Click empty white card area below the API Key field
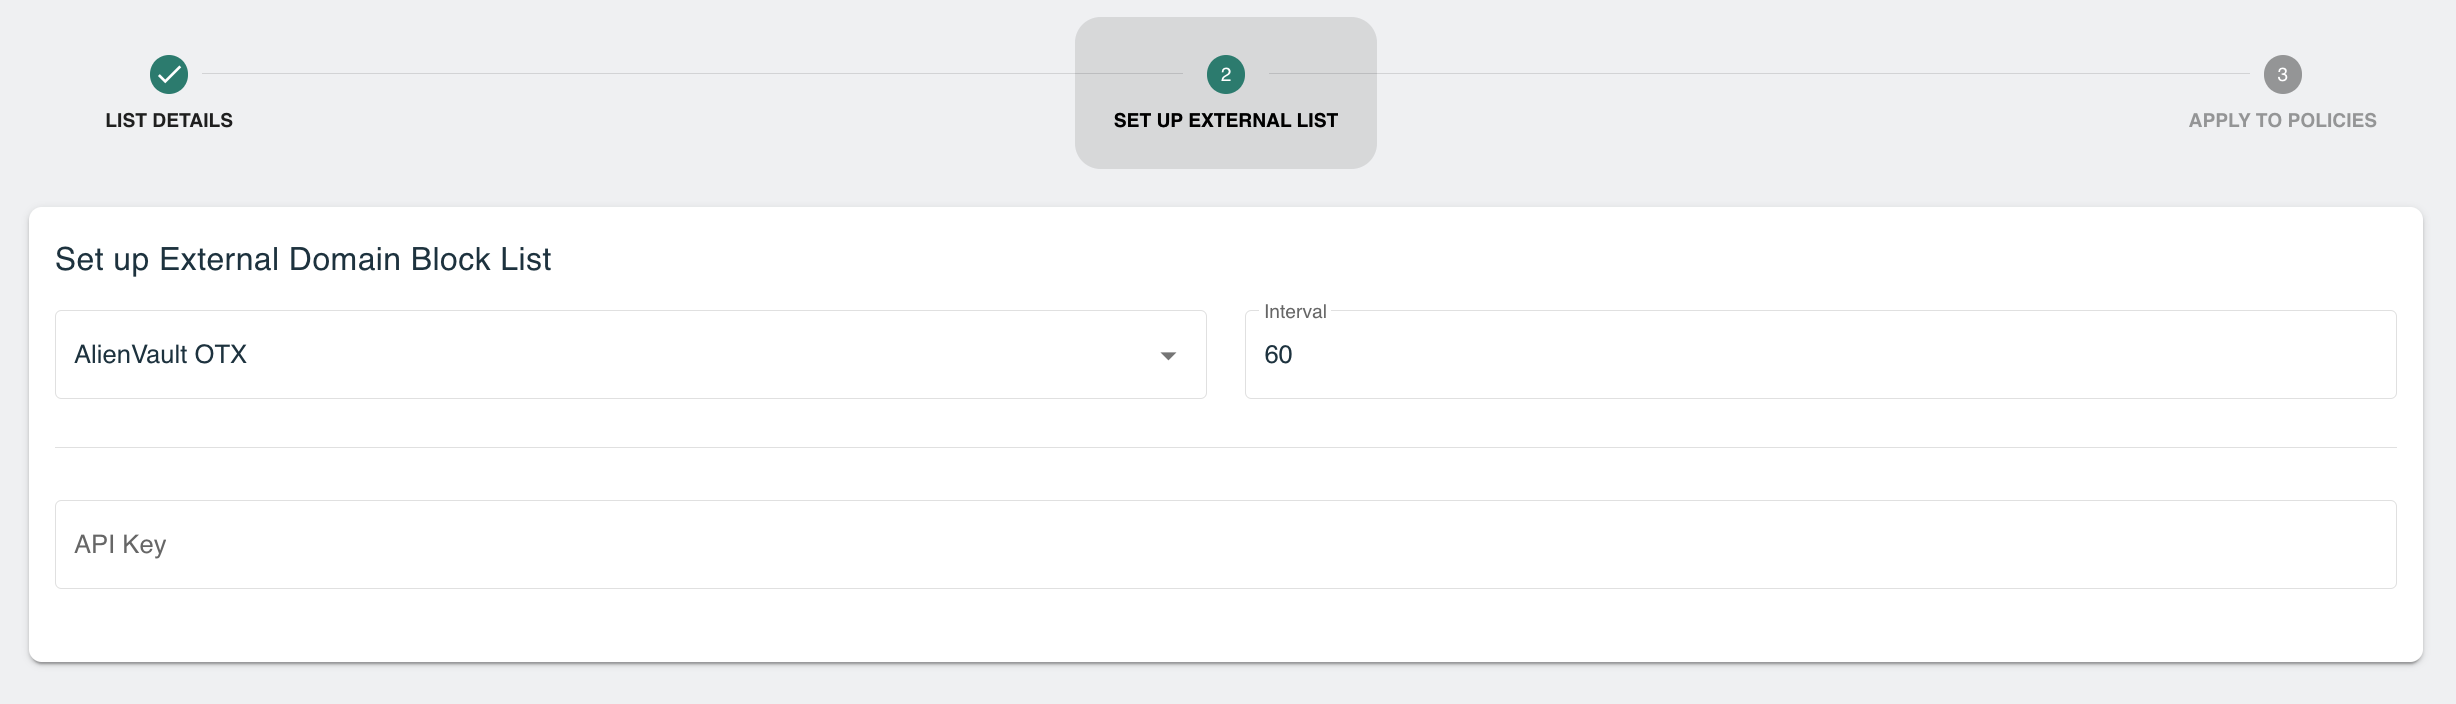Viewport: 2456px width, 704px height. (x=1226, y=625)
